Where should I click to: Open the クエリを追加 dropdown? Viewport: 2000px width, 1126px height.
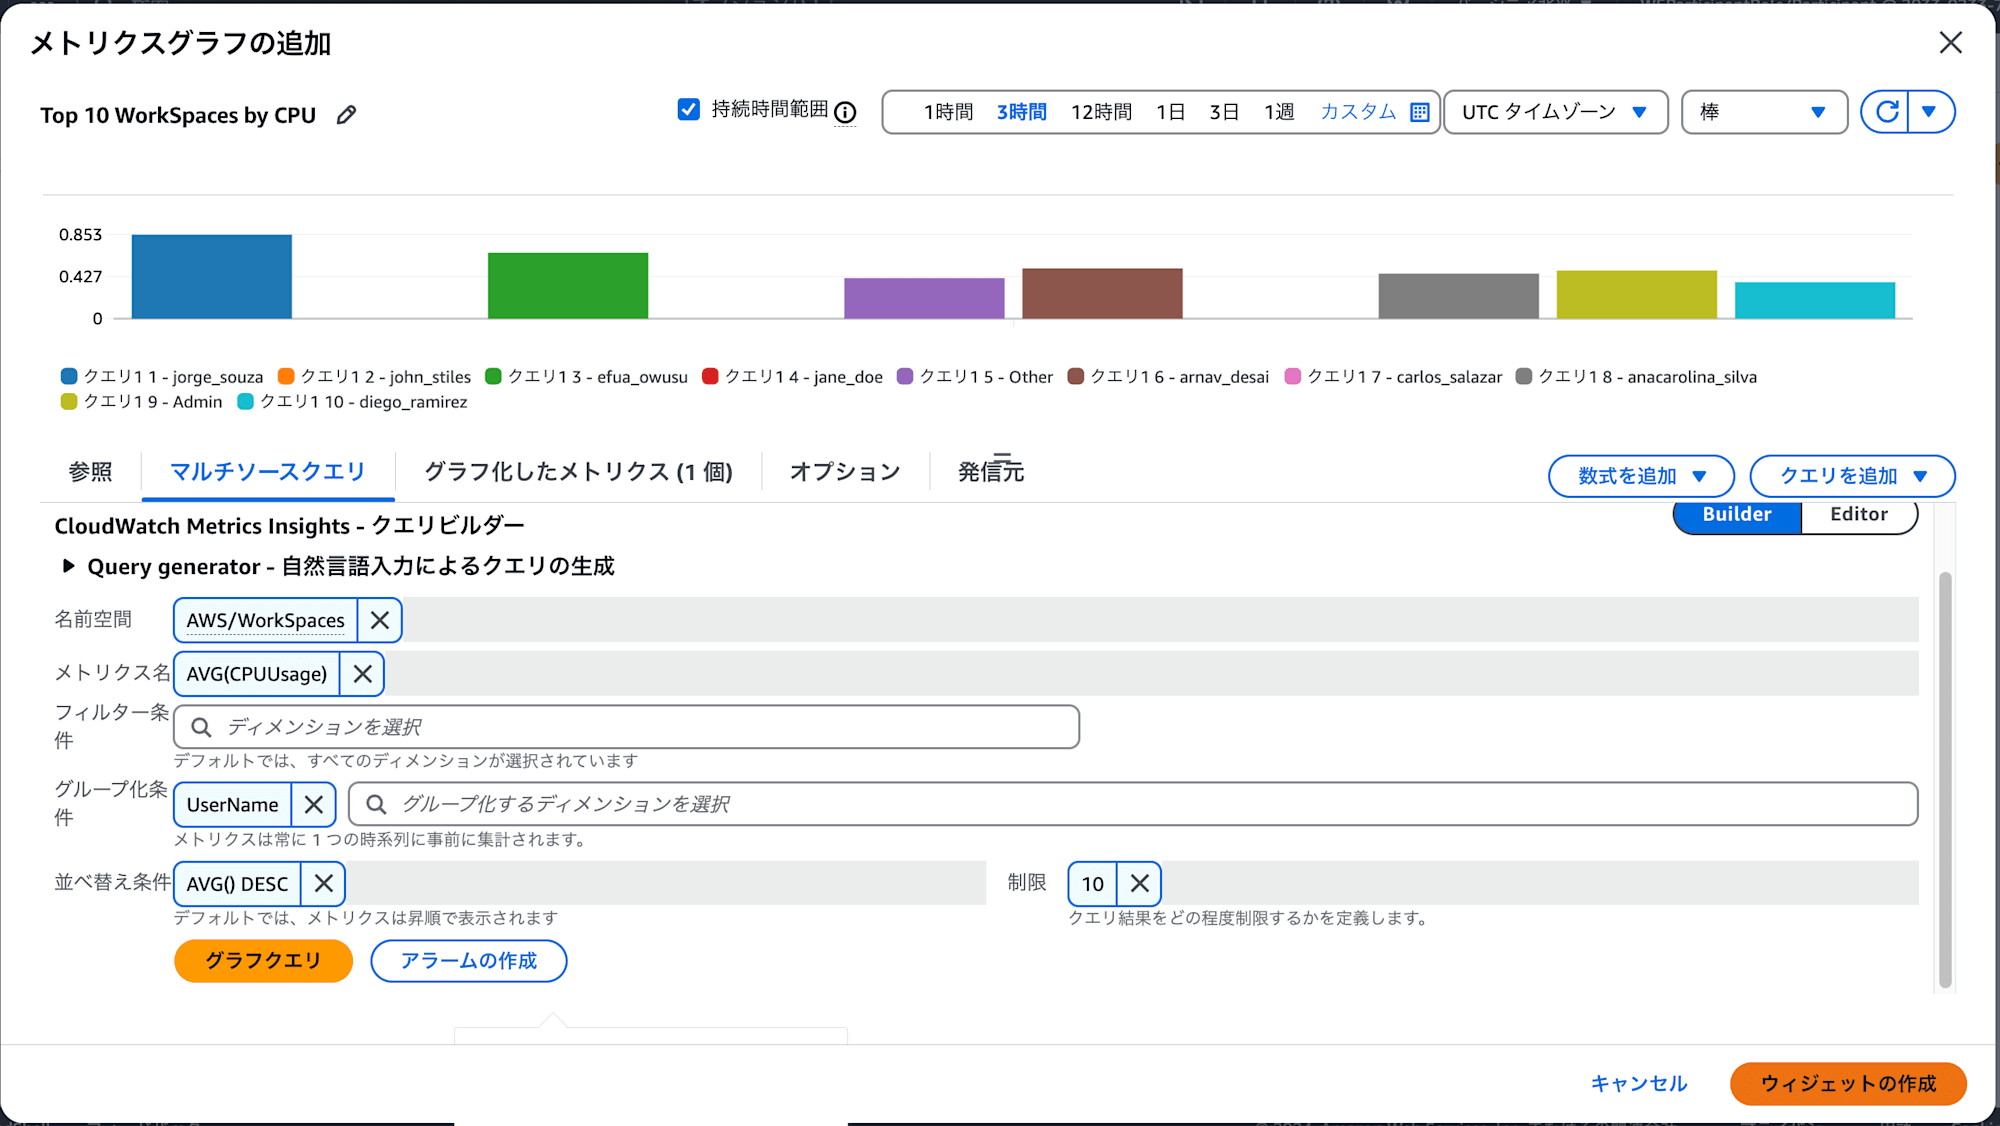tap(1852, 476)
